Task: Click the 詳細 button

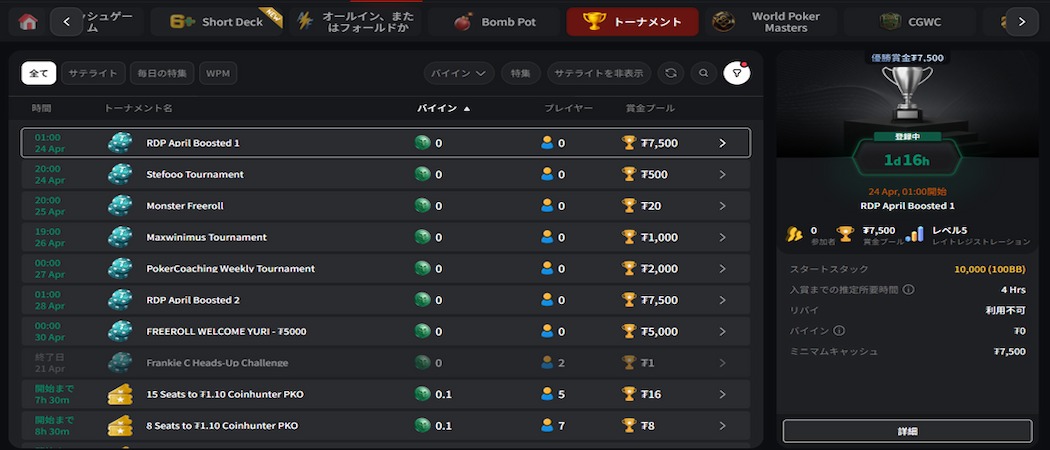Action: [907, 431]
